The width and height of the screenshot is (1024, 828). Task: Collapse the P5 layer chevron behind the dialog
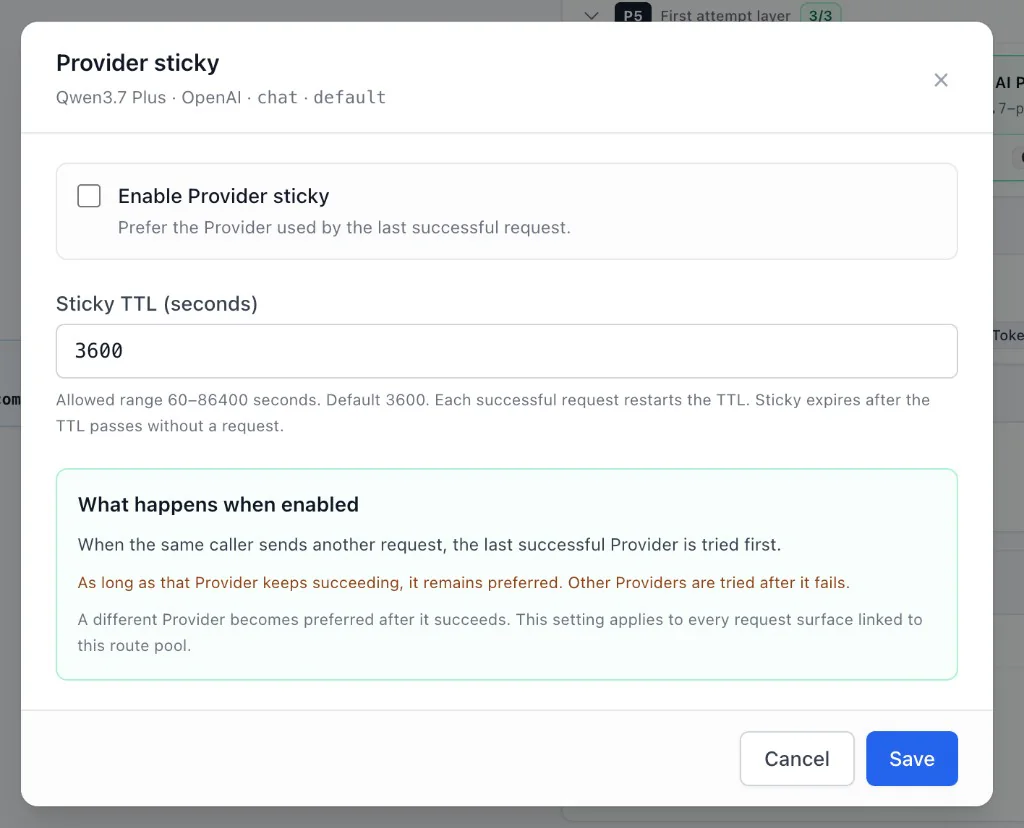click(591, 16)
